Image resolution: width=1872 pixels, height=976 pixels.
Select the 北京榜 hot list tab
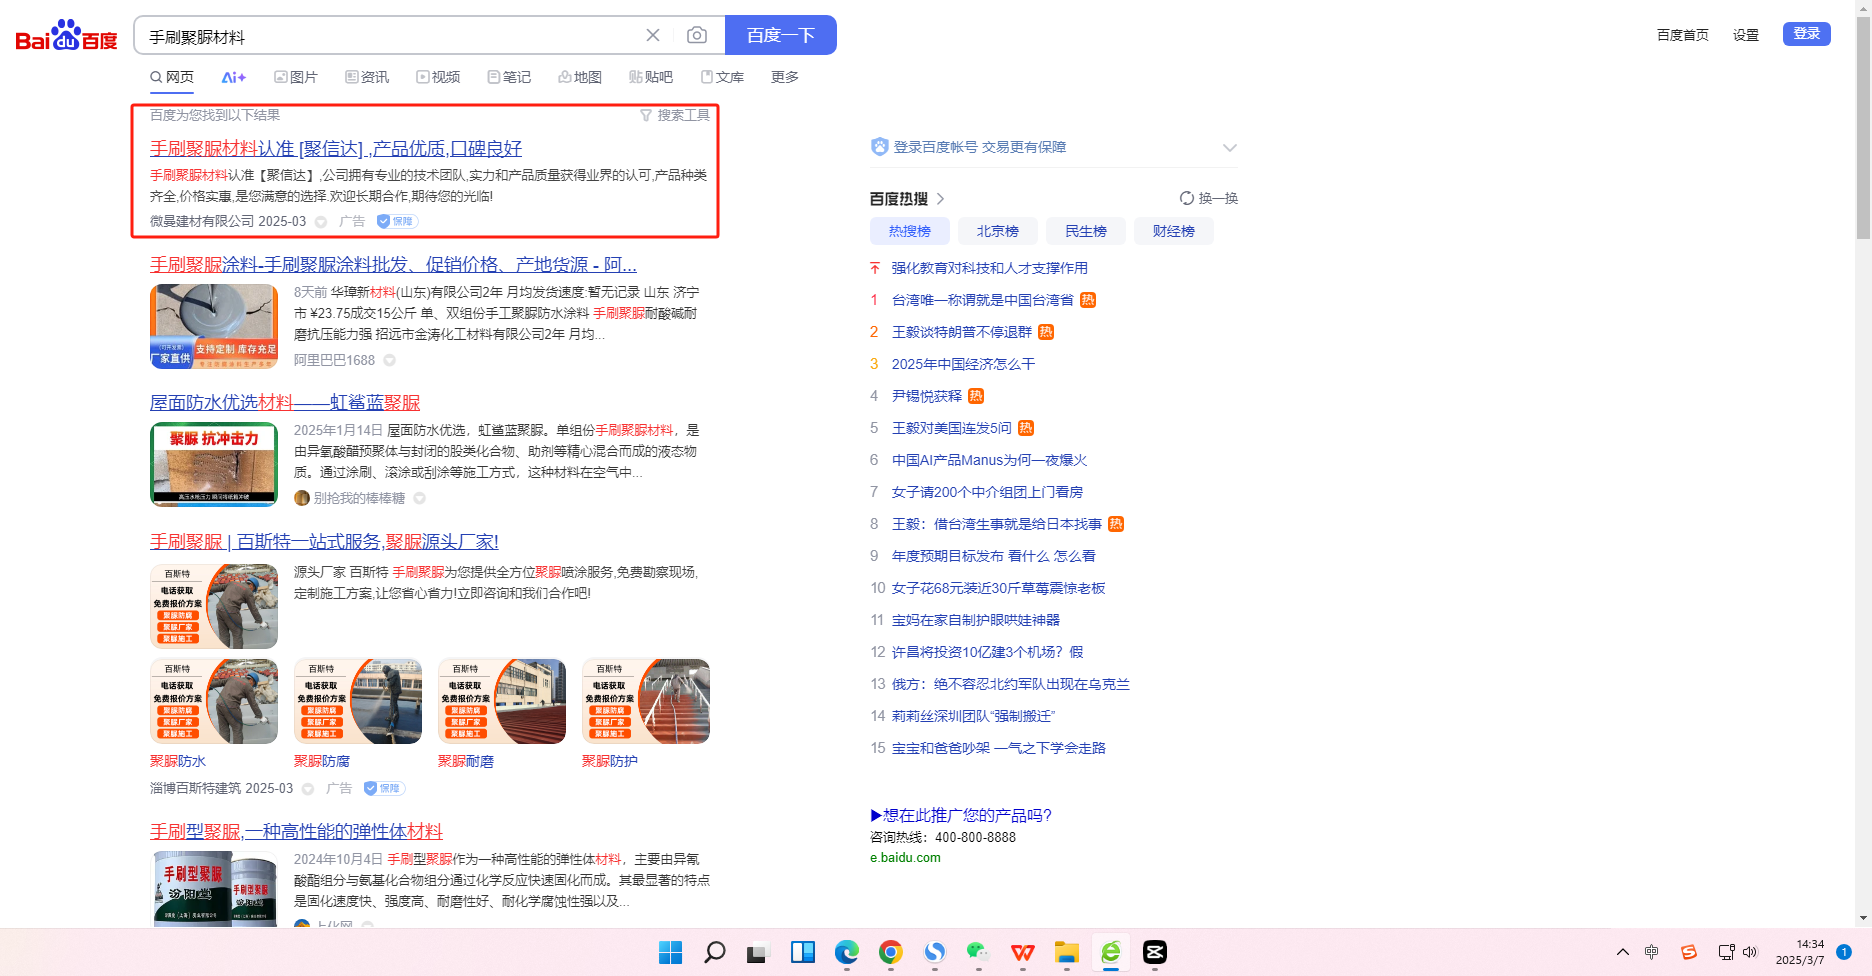tap(998, 231)
